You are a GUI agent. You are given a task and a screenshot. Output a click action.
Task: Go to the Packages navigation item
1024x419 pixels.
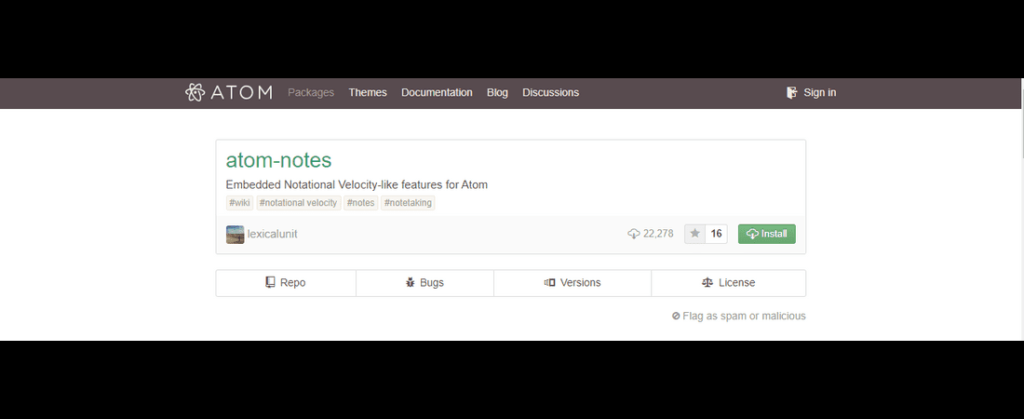pyautogui.click(x=311, y=93)
